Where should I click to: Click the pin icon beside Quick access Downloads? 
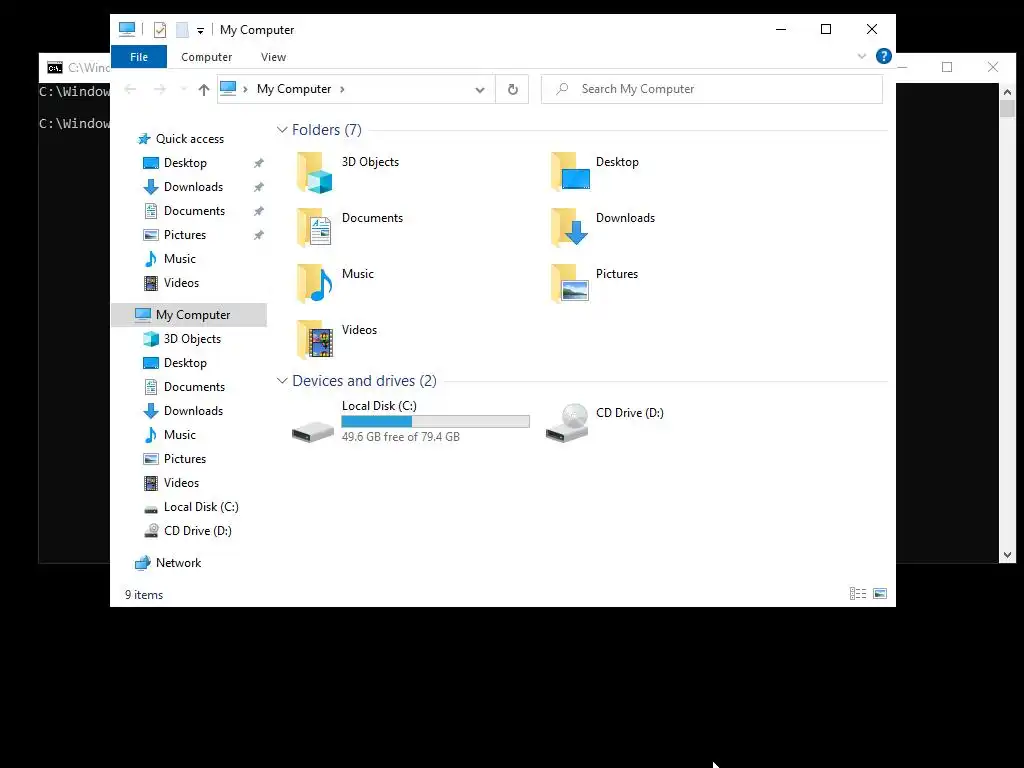click(x=259, y=187)
